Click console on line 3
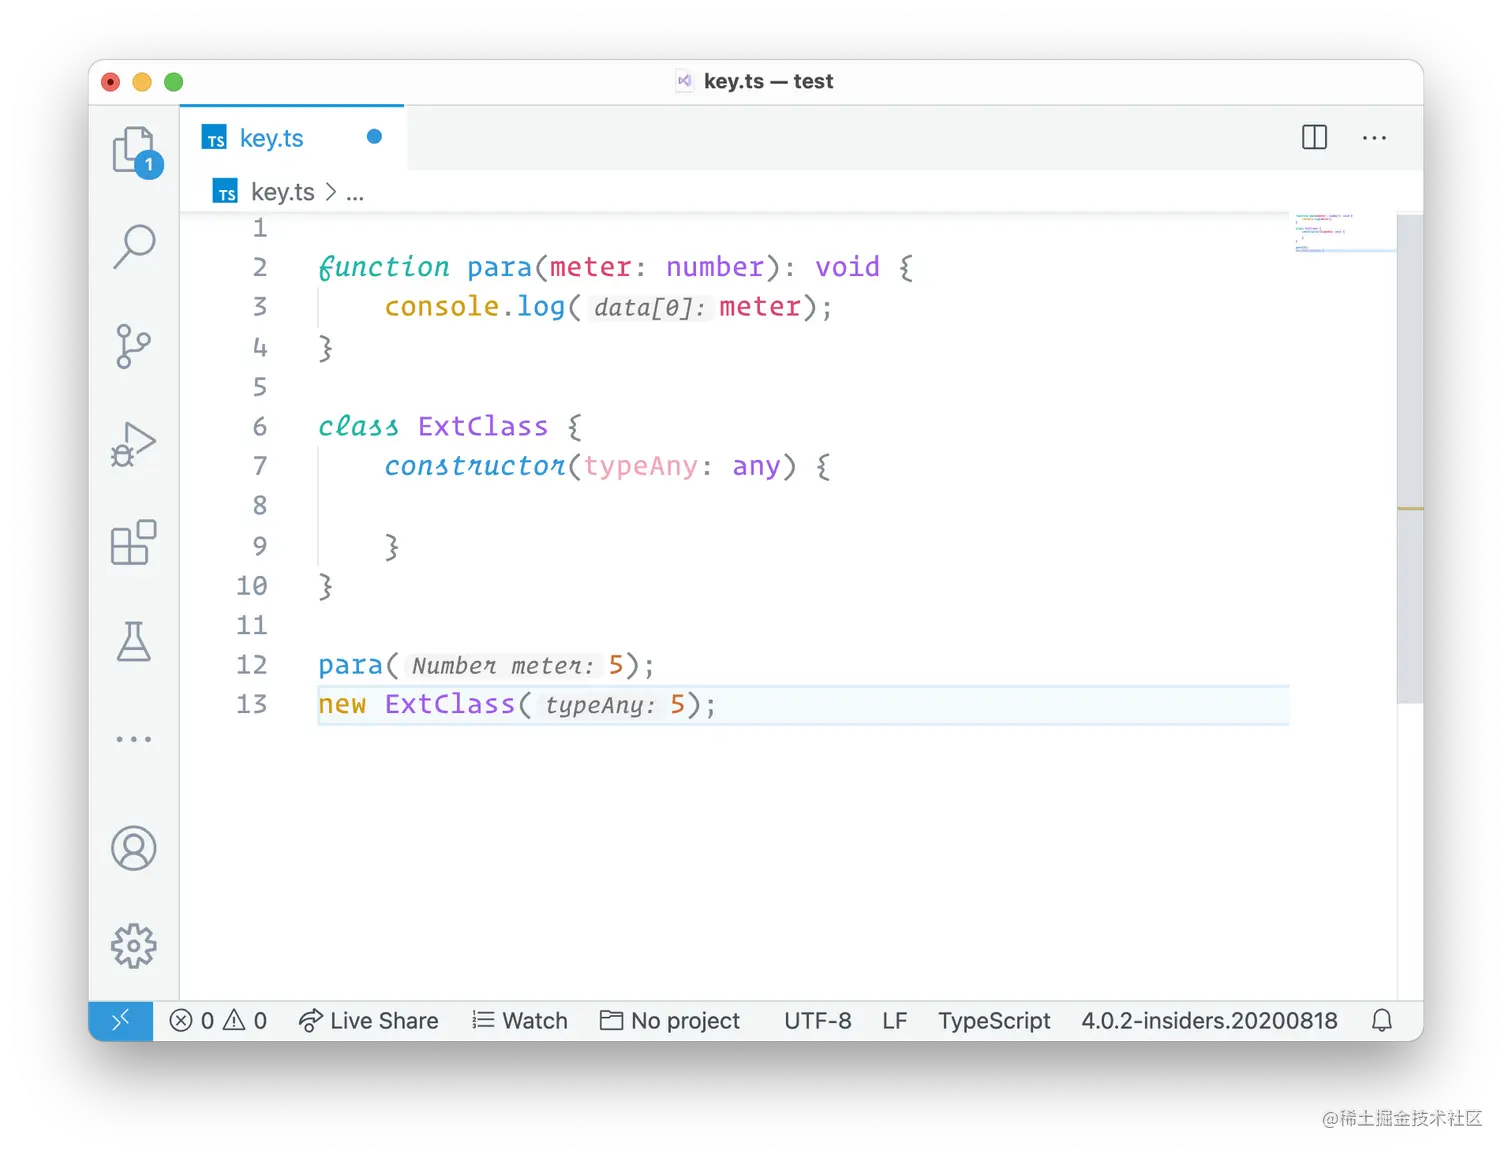 tap(442, 306)
